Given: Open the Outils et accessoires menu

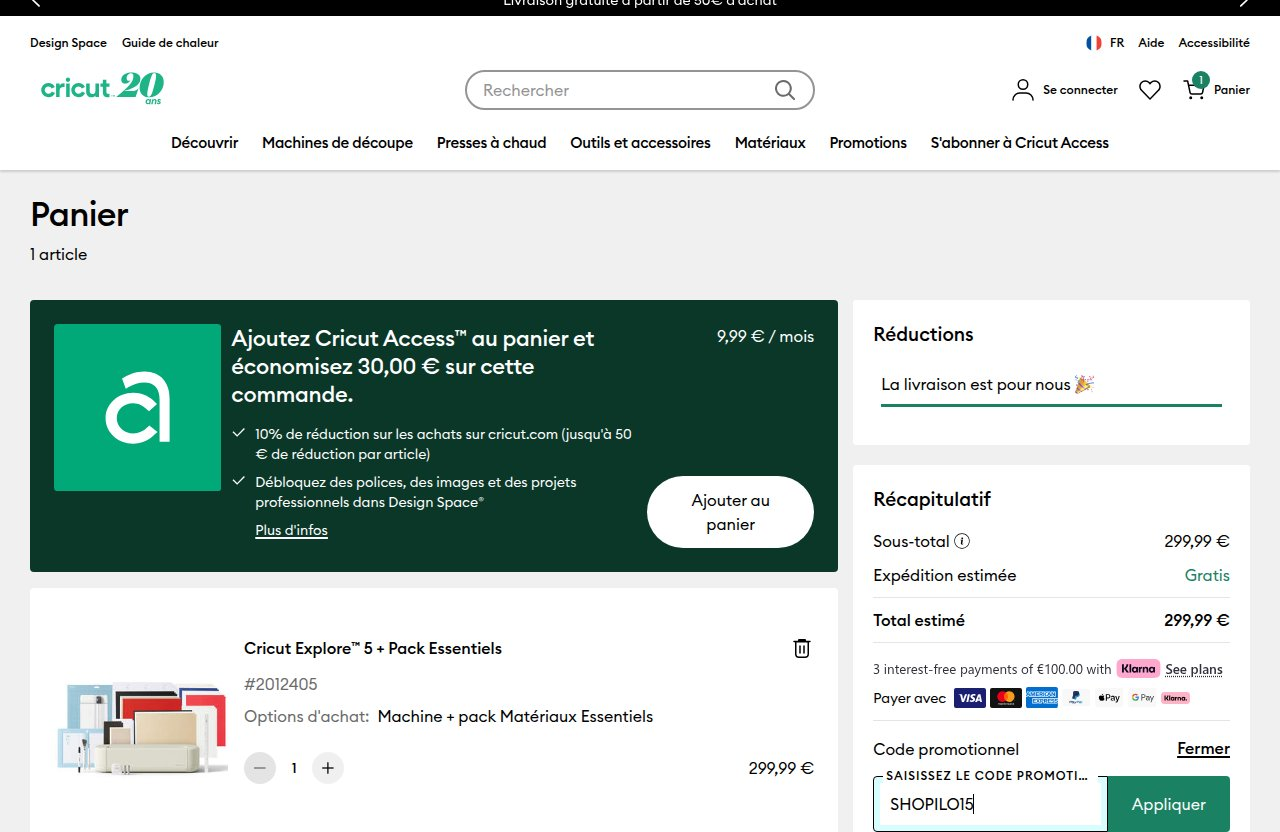Looking at the screenshot, I should [x=640, y=143].
